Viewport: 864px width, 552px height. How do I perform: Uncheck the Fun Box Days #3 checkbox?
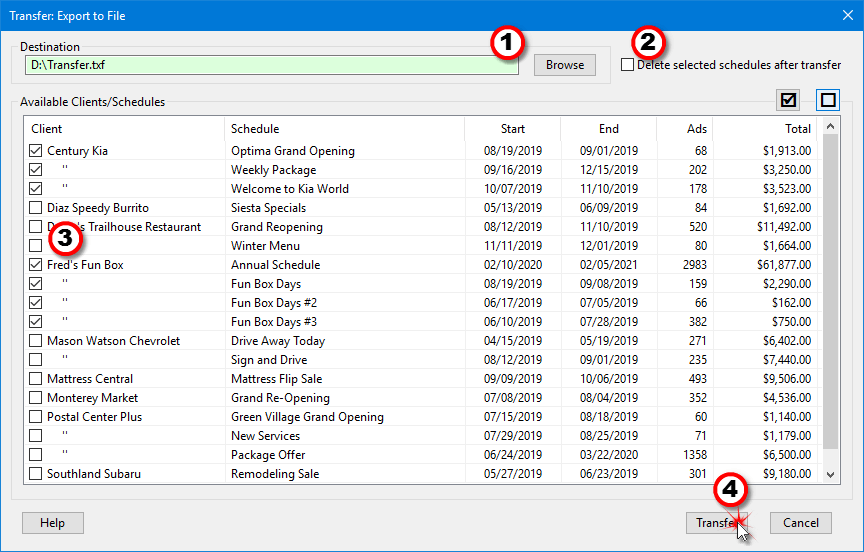pyautogui.click(x=35, y=322)
